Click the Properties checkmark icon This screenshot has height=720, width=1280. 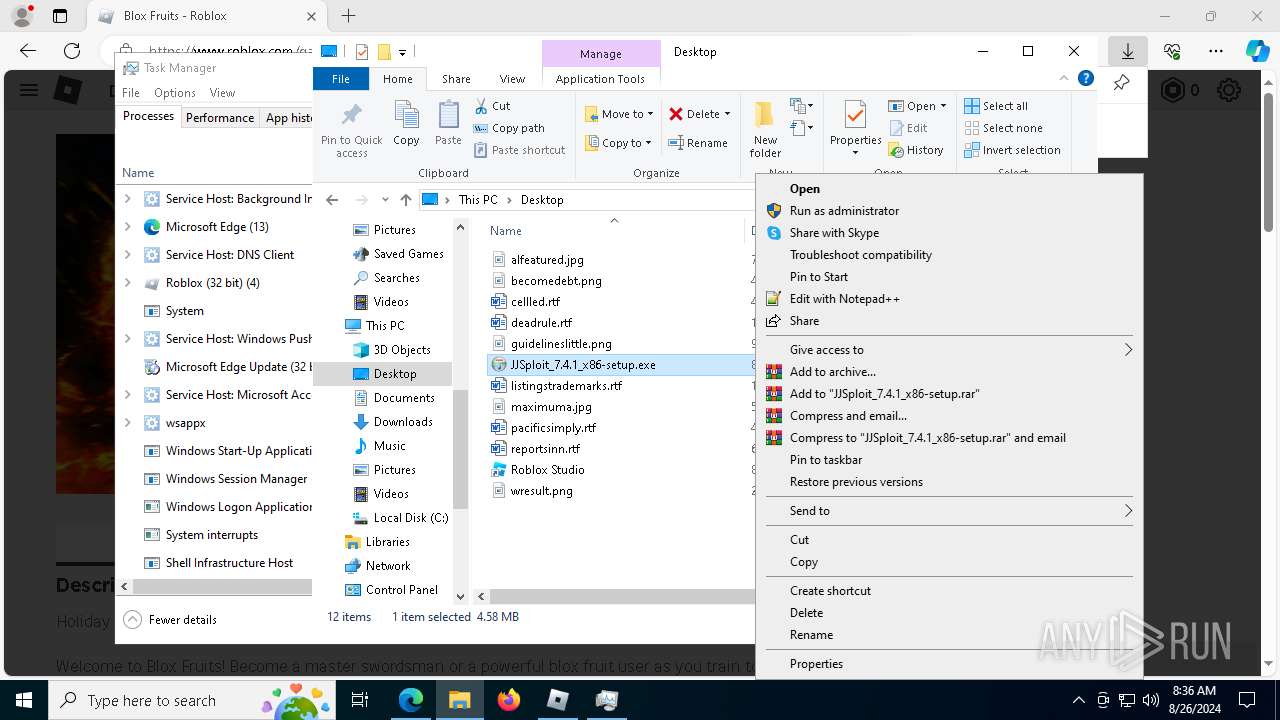pyautogui.click(x=855, y=115)
